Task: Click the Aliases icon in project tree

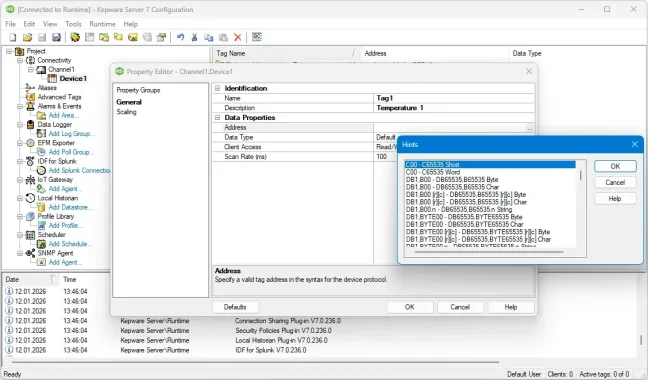Action: tap(30, 88)
